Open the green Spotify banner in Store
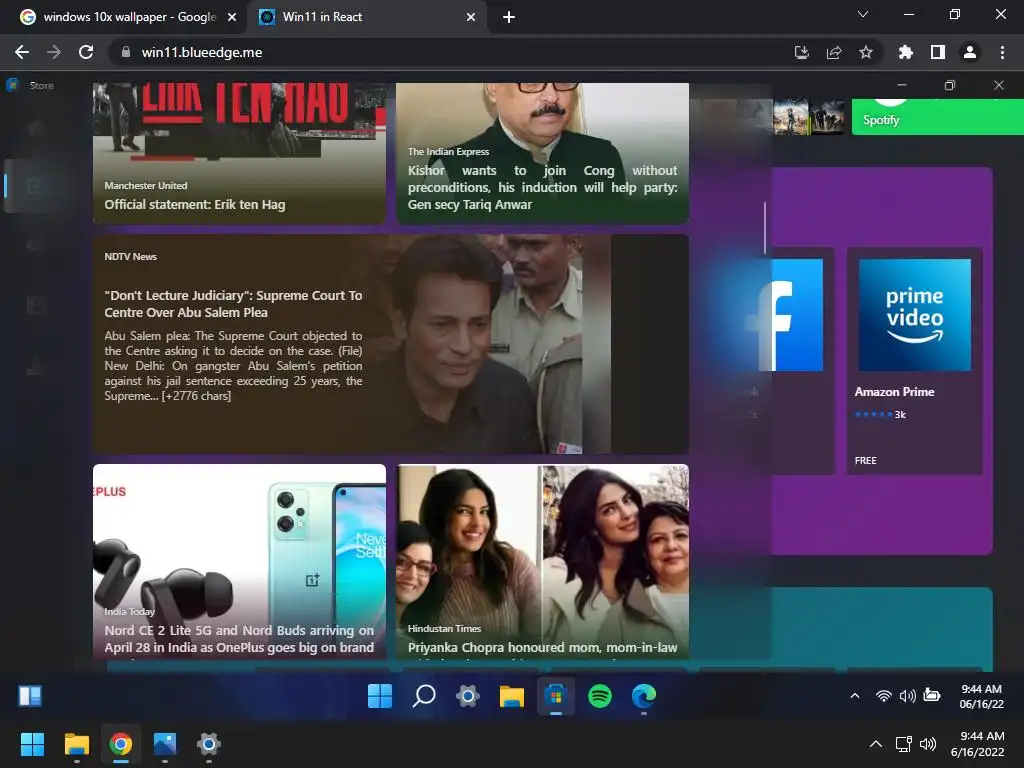The height and width of the screenshot is (768, 1024). click(x=938, y=117)
